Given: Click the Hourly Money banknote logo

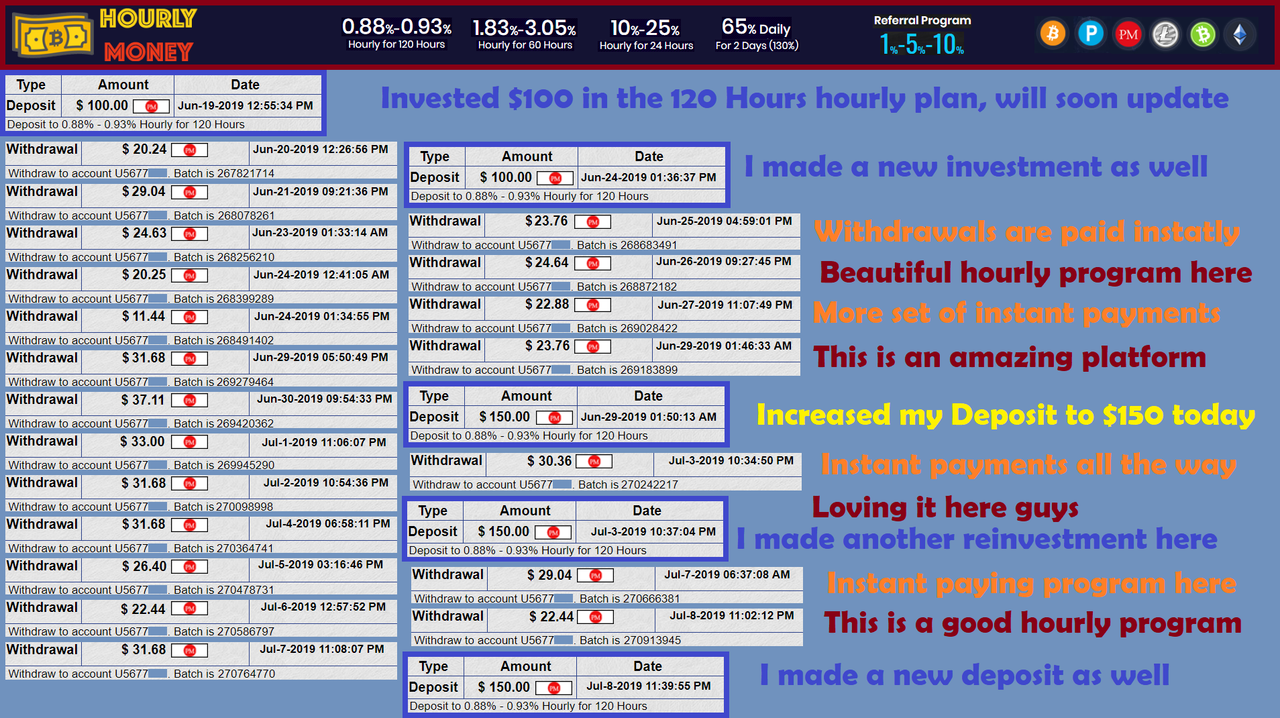Looking at the screenshot, I should point(51,38).
